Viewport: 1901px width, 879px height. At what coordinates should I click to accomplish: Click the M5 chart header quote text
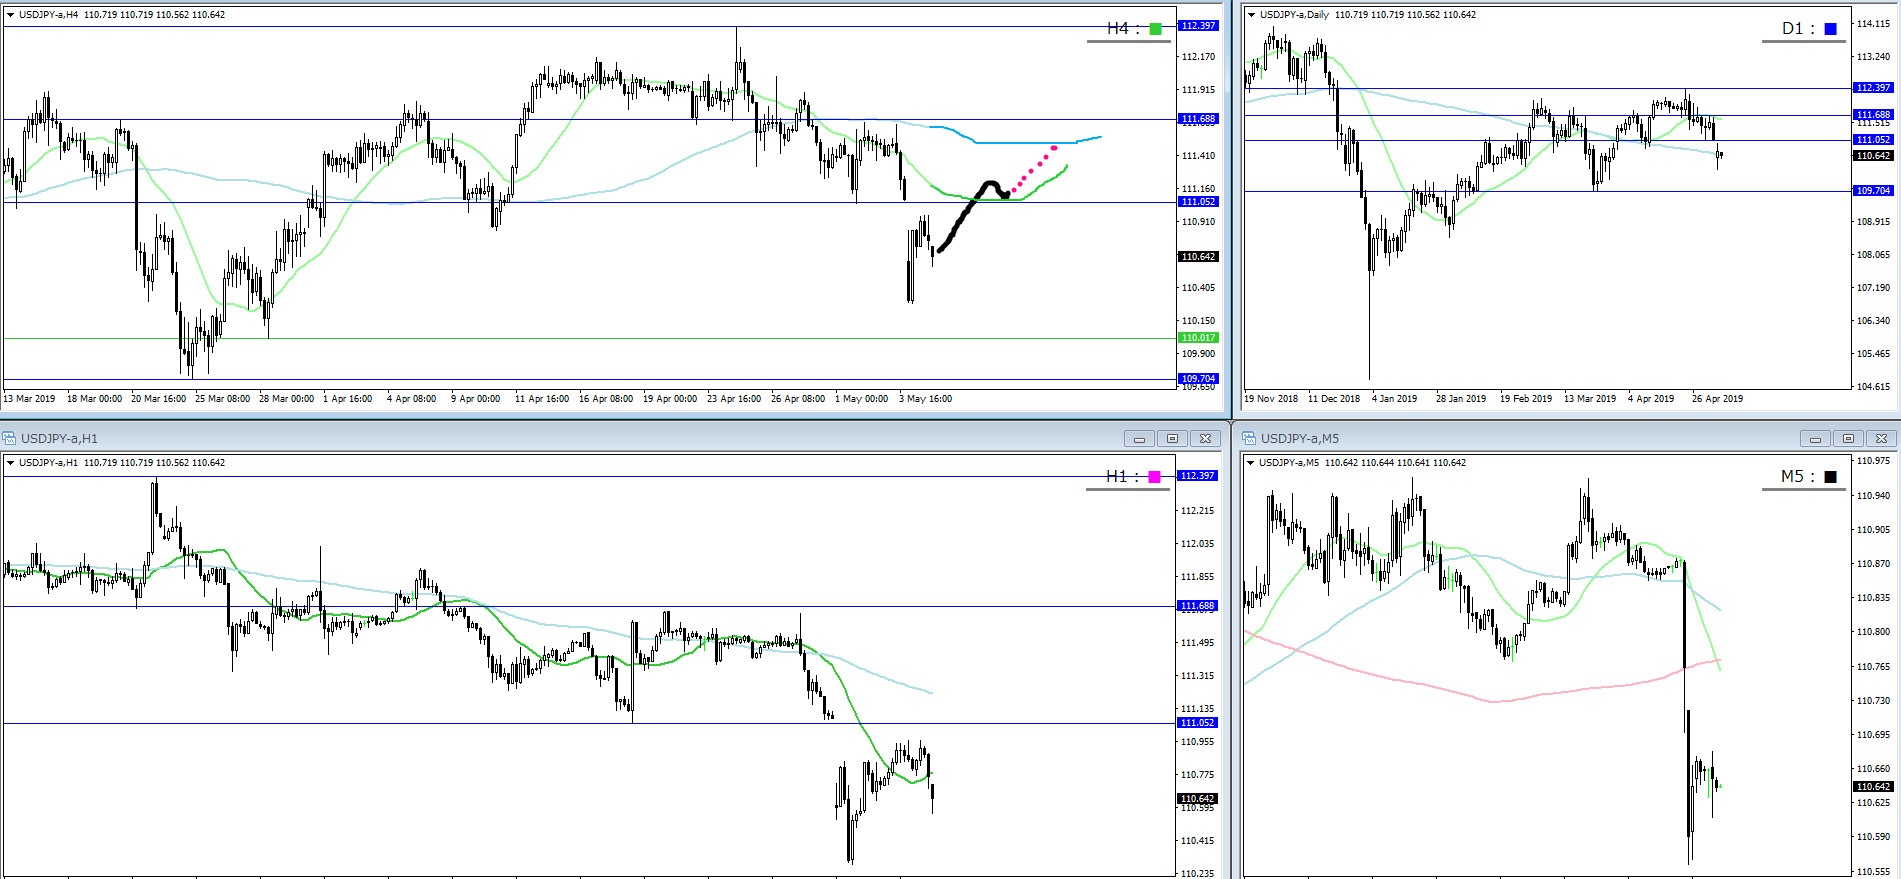point(1363,463)
